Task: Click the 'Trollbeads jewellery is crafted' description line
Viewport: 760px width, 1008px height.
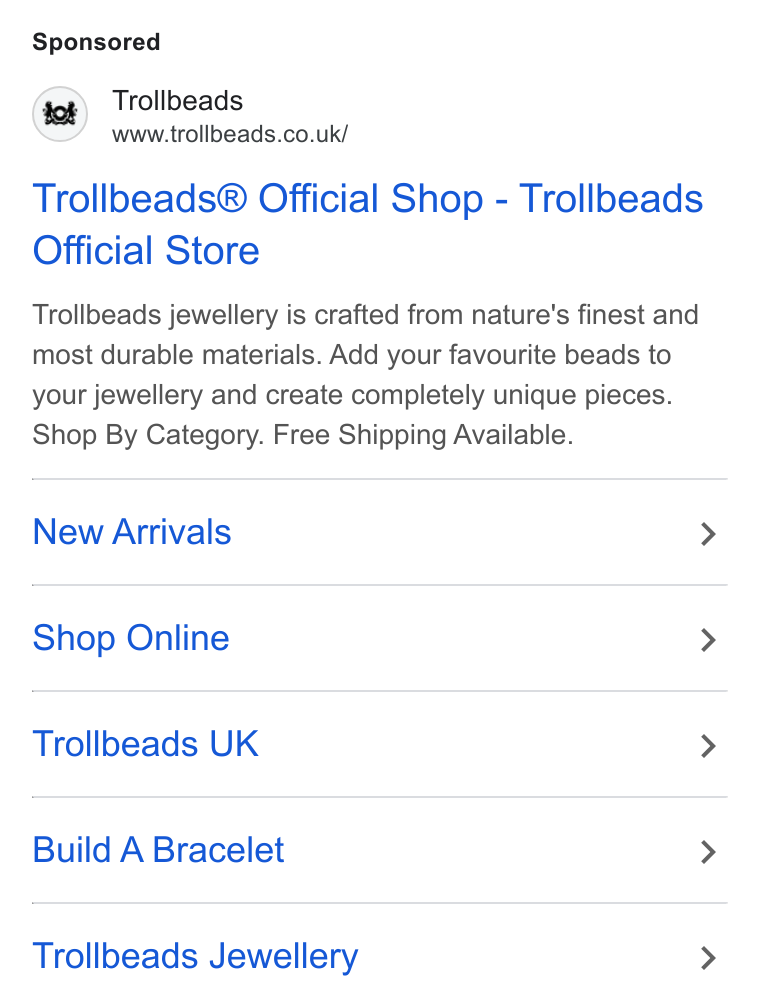Action: 365,315
